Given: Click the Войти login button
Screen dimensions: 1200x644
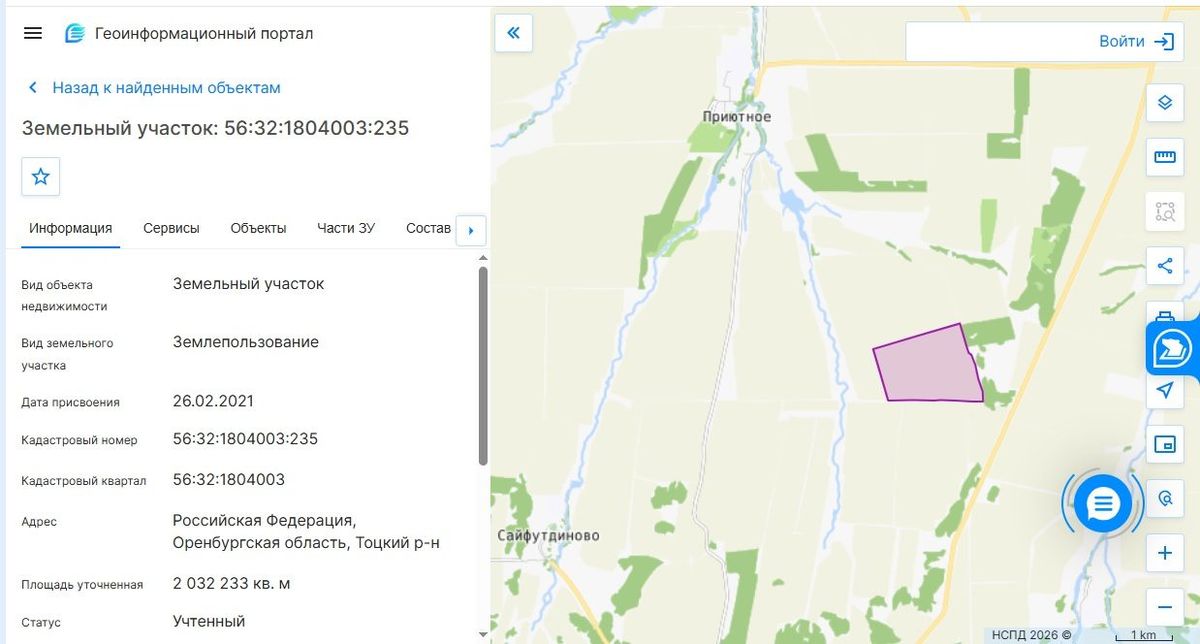Looking at the screenshot, I should (x=1136, y=42).
